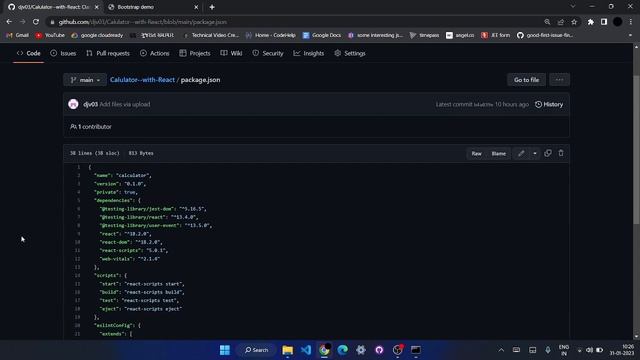Edit this file with pencil icon

point(521,153)
